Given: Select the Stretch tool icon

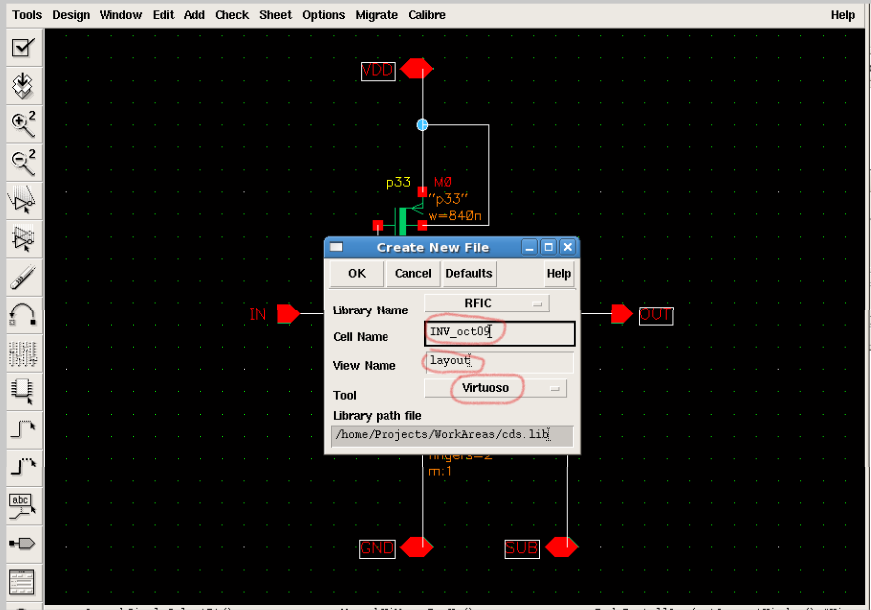Looking at the screenshot, I should [23, 201].
